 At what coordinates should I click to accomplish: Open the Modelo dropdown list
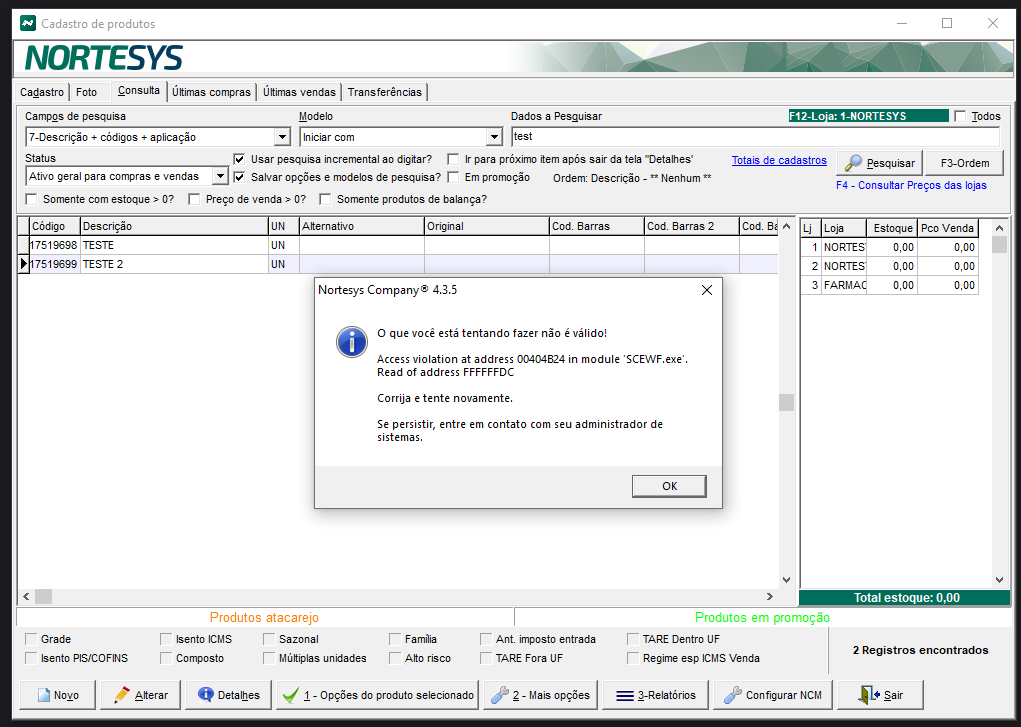(493, 138)
